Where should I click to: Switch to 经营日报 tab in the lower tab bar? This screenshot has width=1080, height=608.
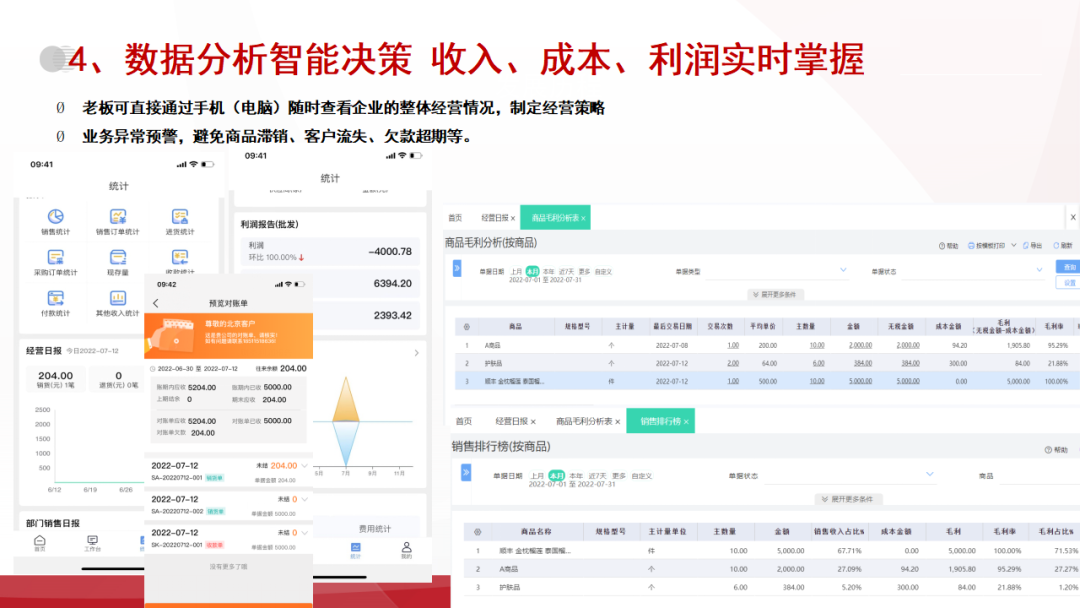(512, 421)
